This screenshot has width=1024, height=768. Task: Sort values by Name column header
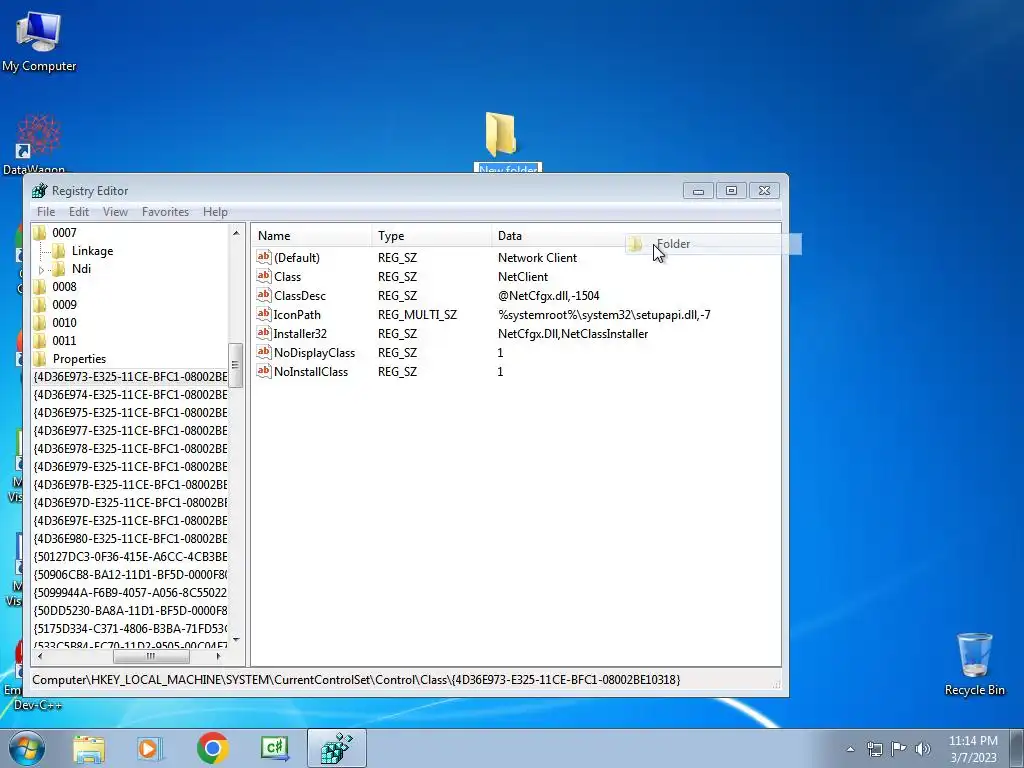[x=312, y=236]
